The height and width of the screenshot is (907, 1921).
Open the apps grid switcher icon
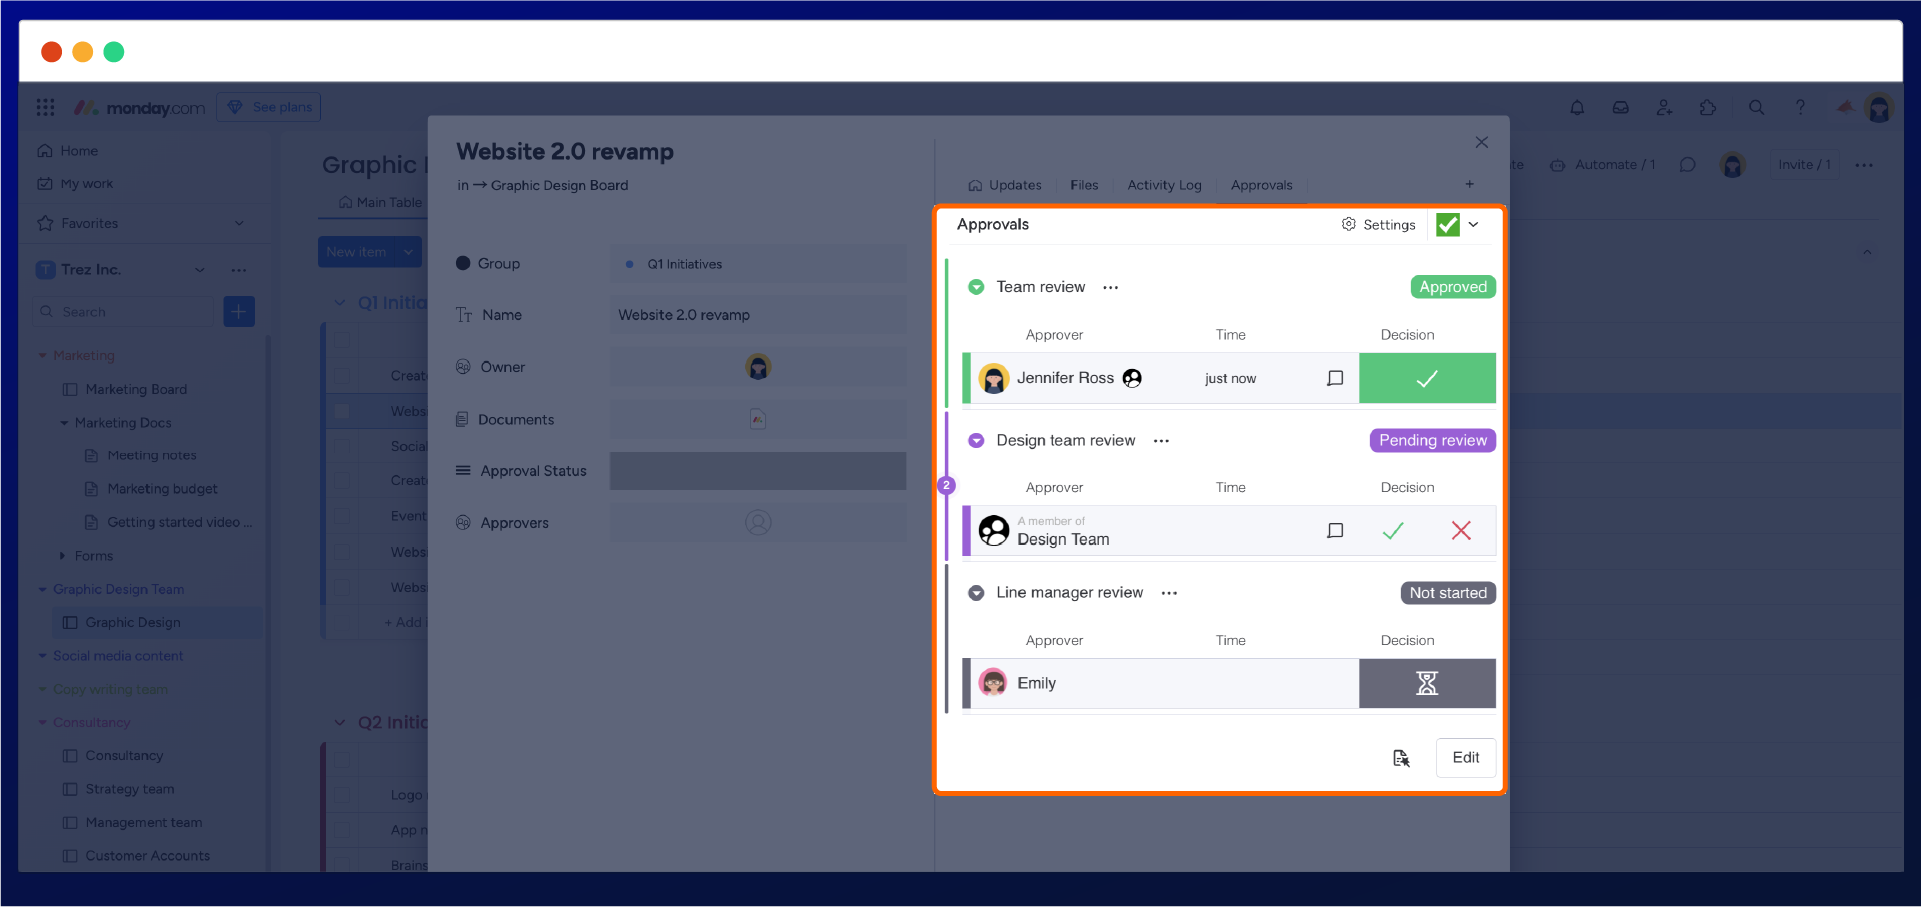coord(46,108)
